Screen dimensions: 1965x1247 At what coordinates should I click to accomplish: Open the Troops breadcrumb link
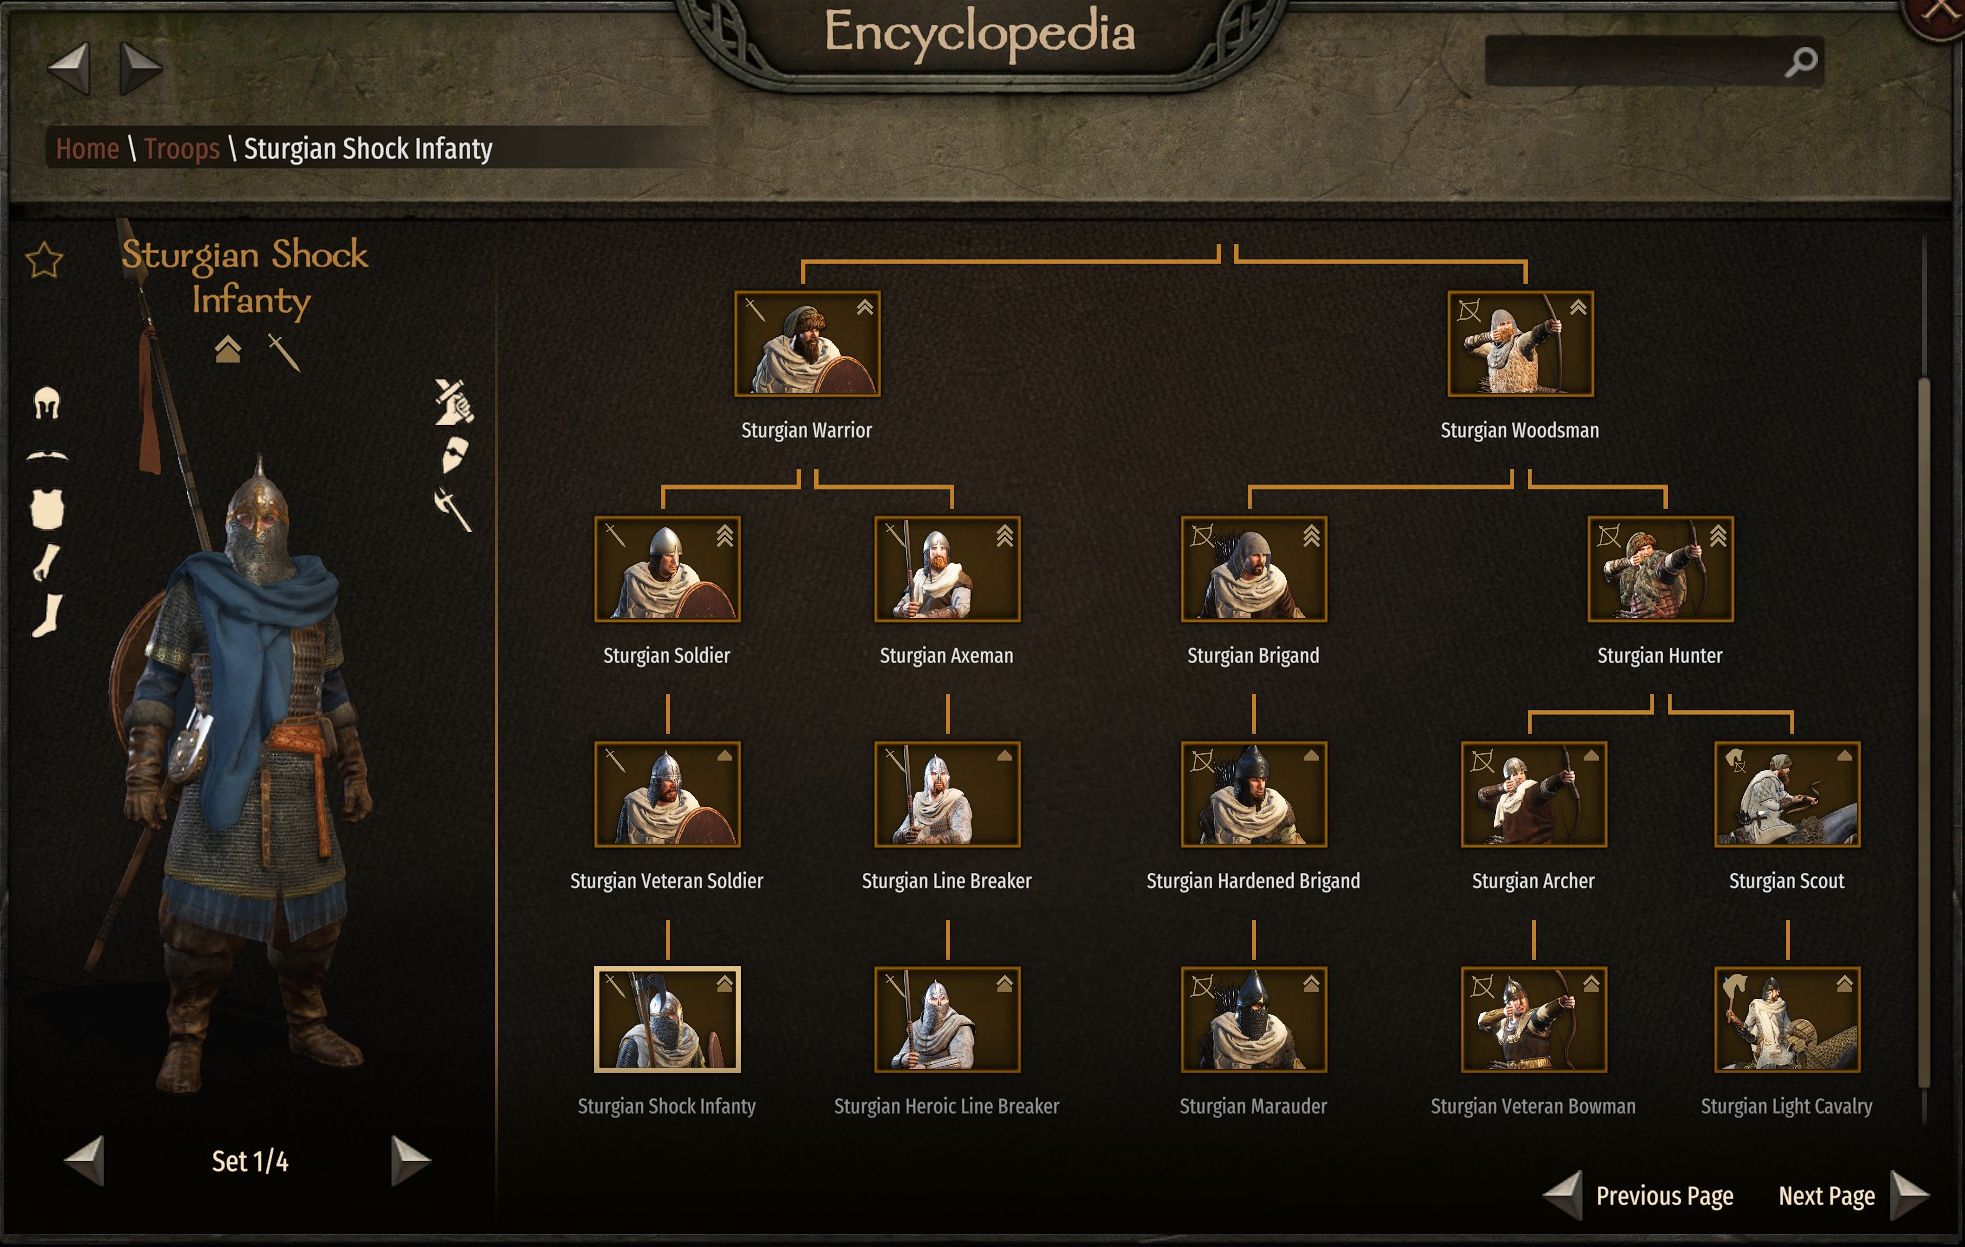point(182,149)
